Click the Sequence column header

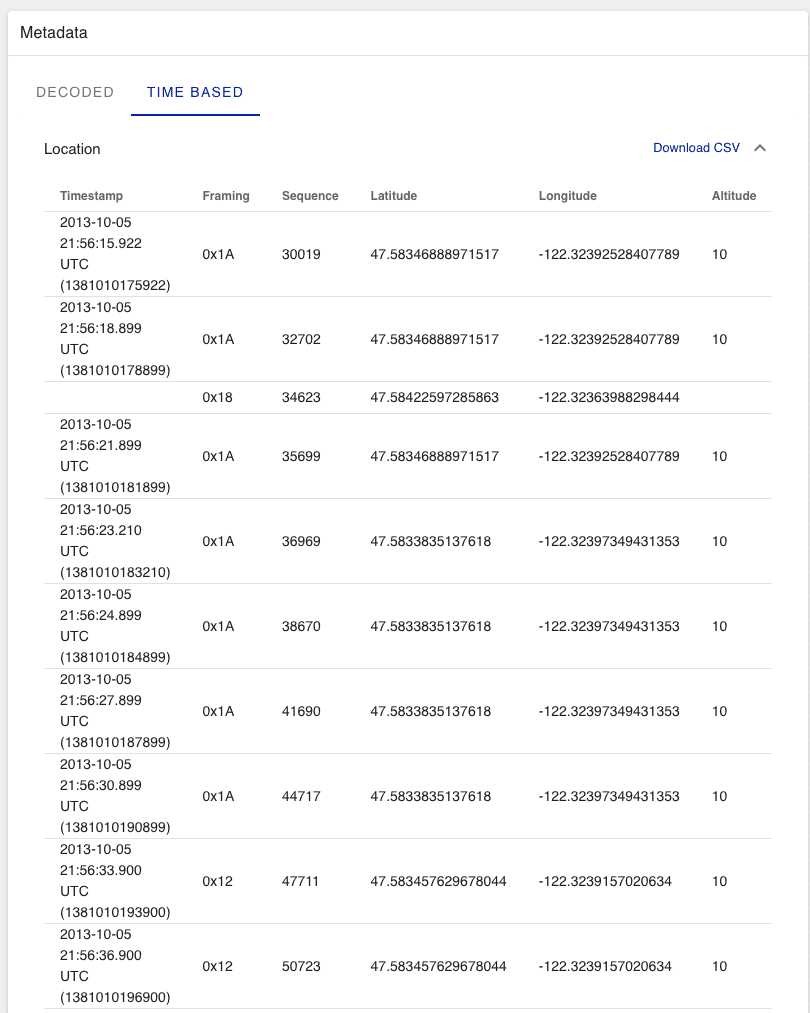pyautogui.click(x=310, y=196)
